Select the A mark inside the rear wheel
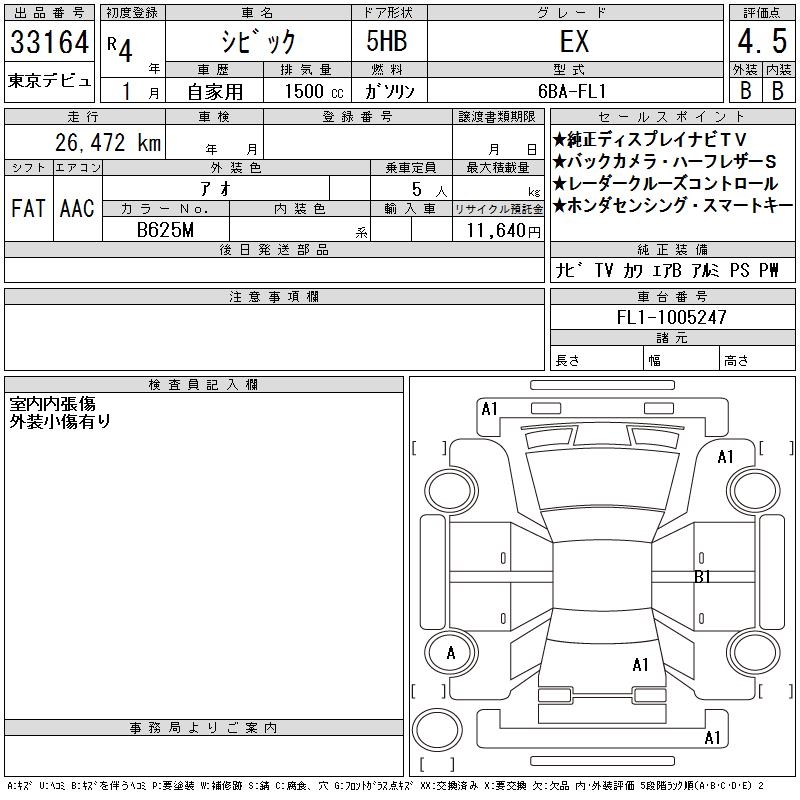The width and height of the screenshot is (800, 800). [451, 653]
